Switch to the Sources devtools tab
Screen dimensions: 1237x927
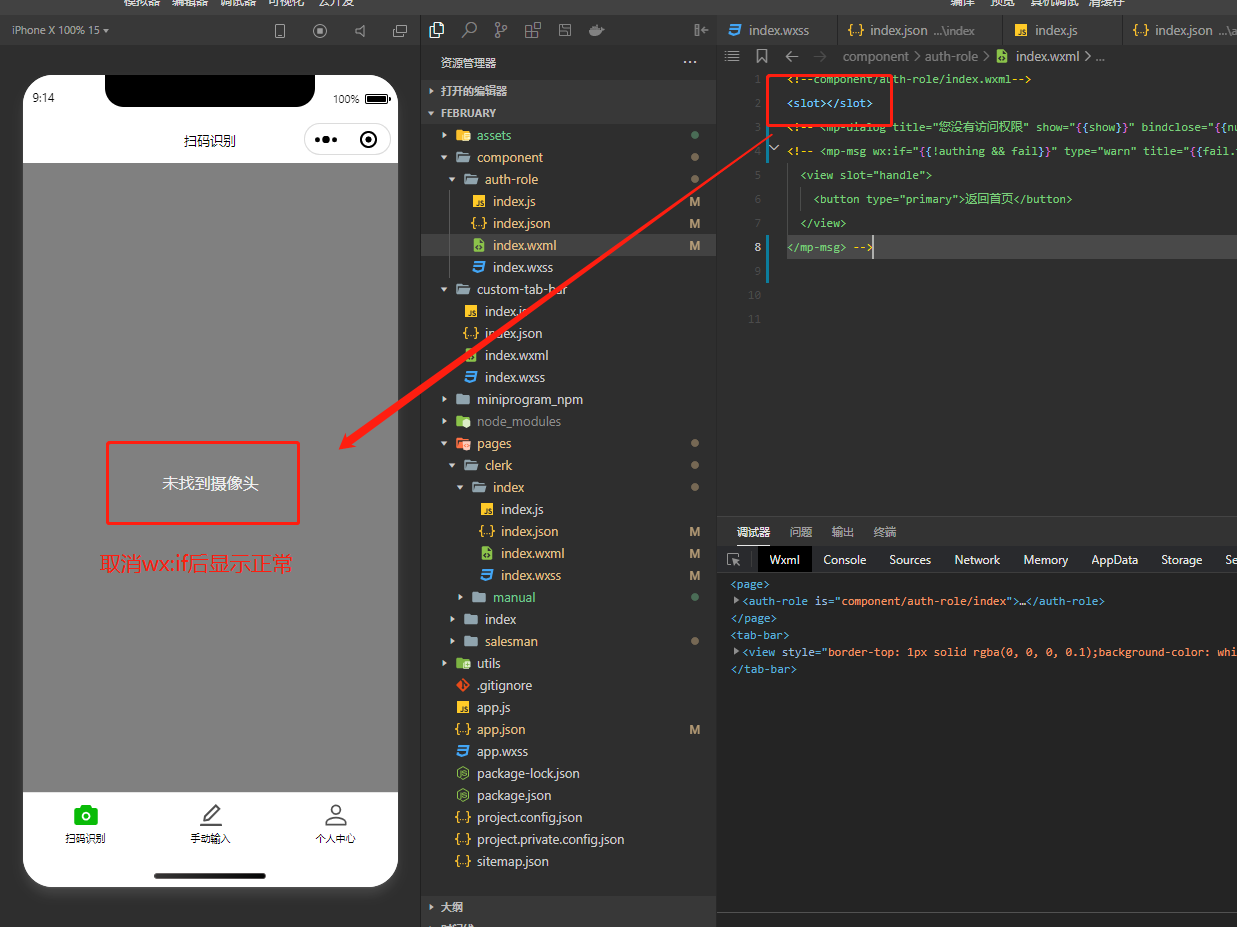910,560
